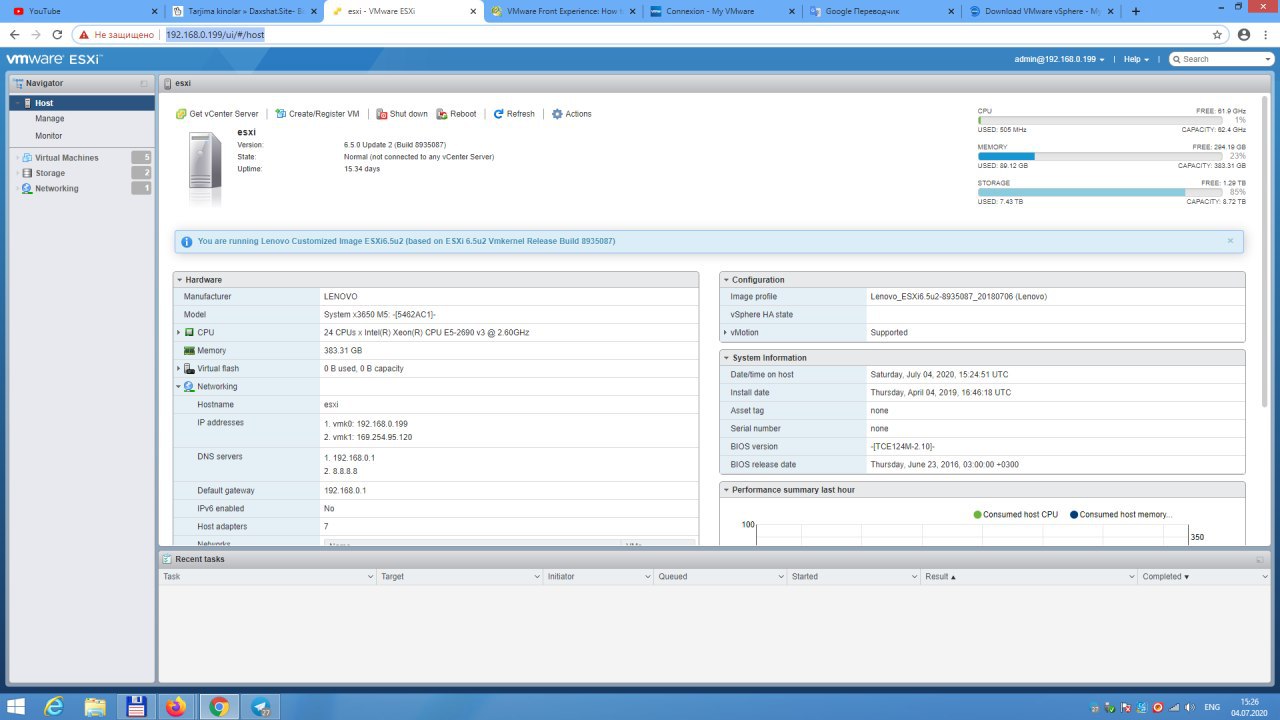Switch to the Google Переводчик tab

tap(882, 11)
